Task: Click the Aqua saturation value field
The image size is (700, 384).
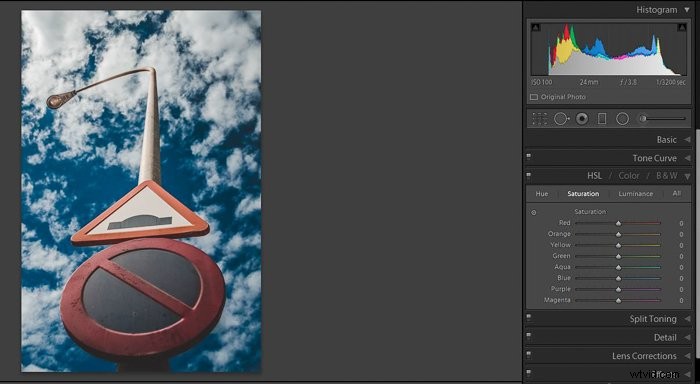Action: (x=681, y=267)
